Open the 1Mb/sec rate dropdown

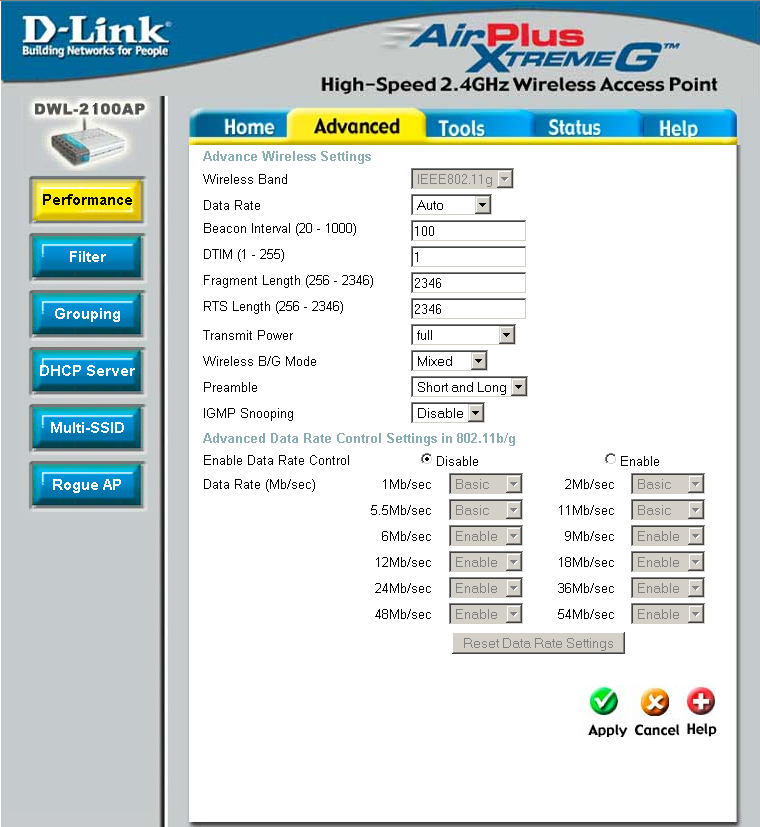click(x=486, y=484)
